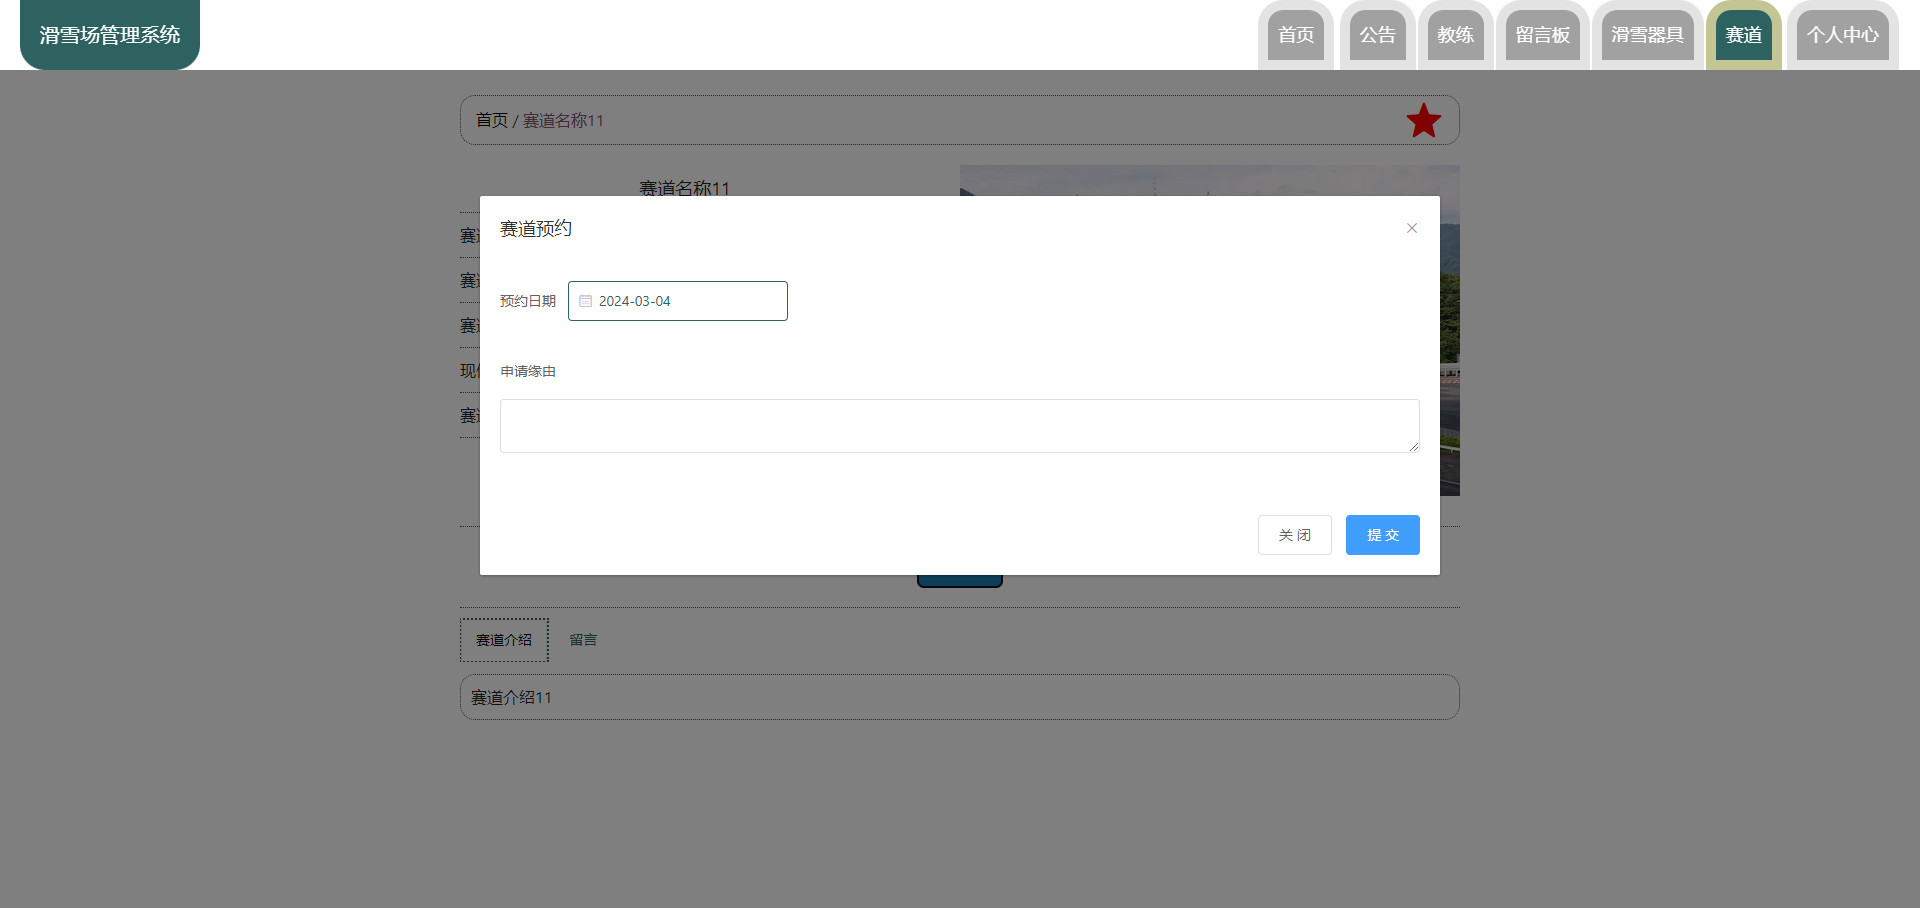1920x911 pixels.
Task: Switch to the 赛道介绍 tab
Action: point(504,640)
